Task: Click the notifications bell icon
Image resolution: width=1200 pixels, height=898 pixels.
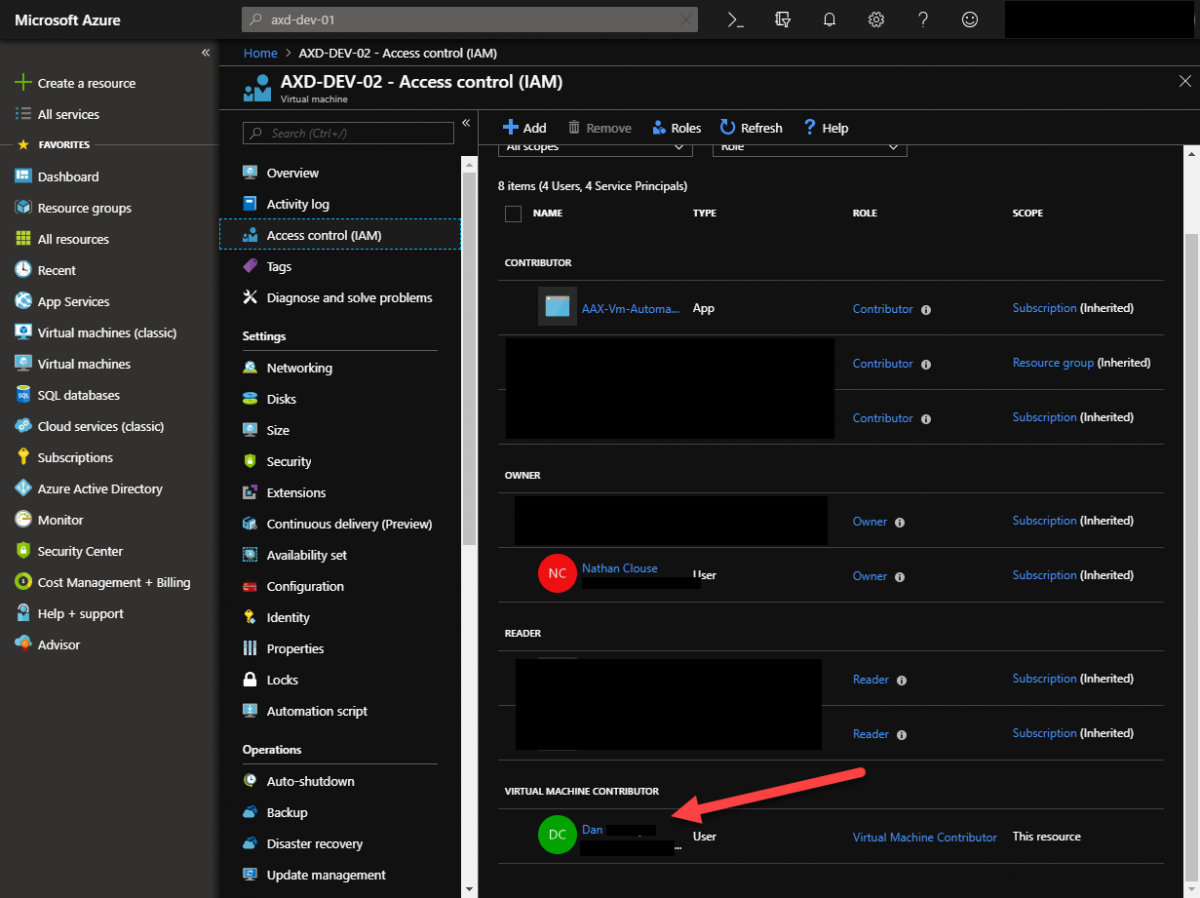Action: [829, 20]
